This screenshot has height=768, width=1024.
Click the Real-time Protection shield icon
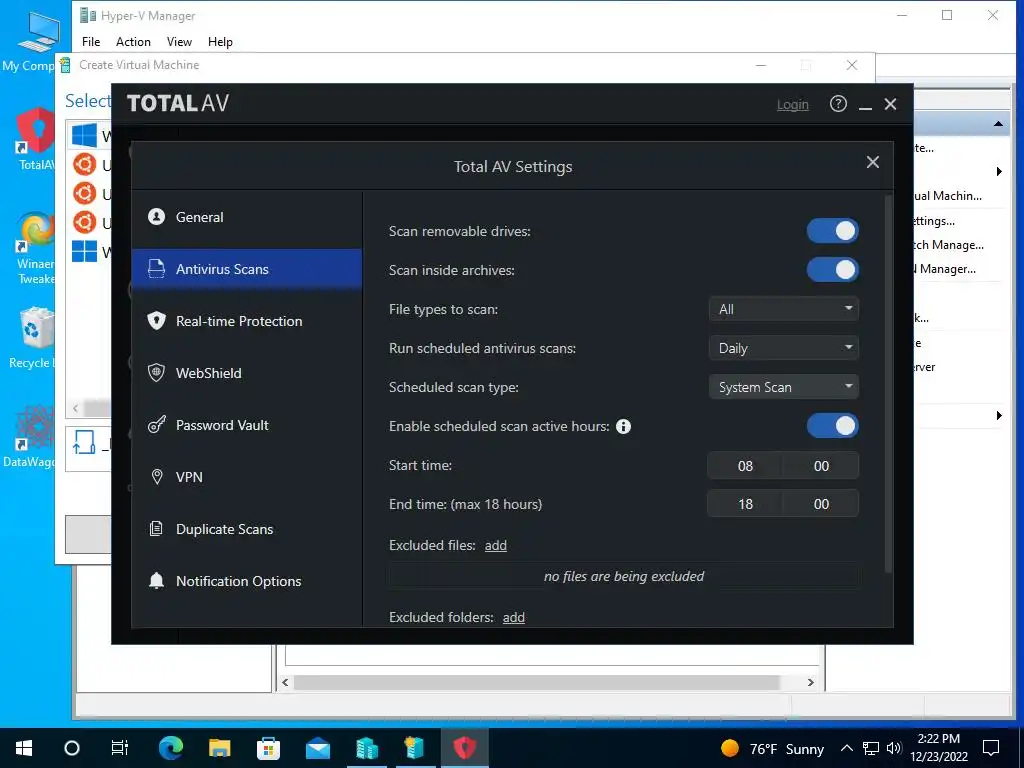[x=156, y=321]
